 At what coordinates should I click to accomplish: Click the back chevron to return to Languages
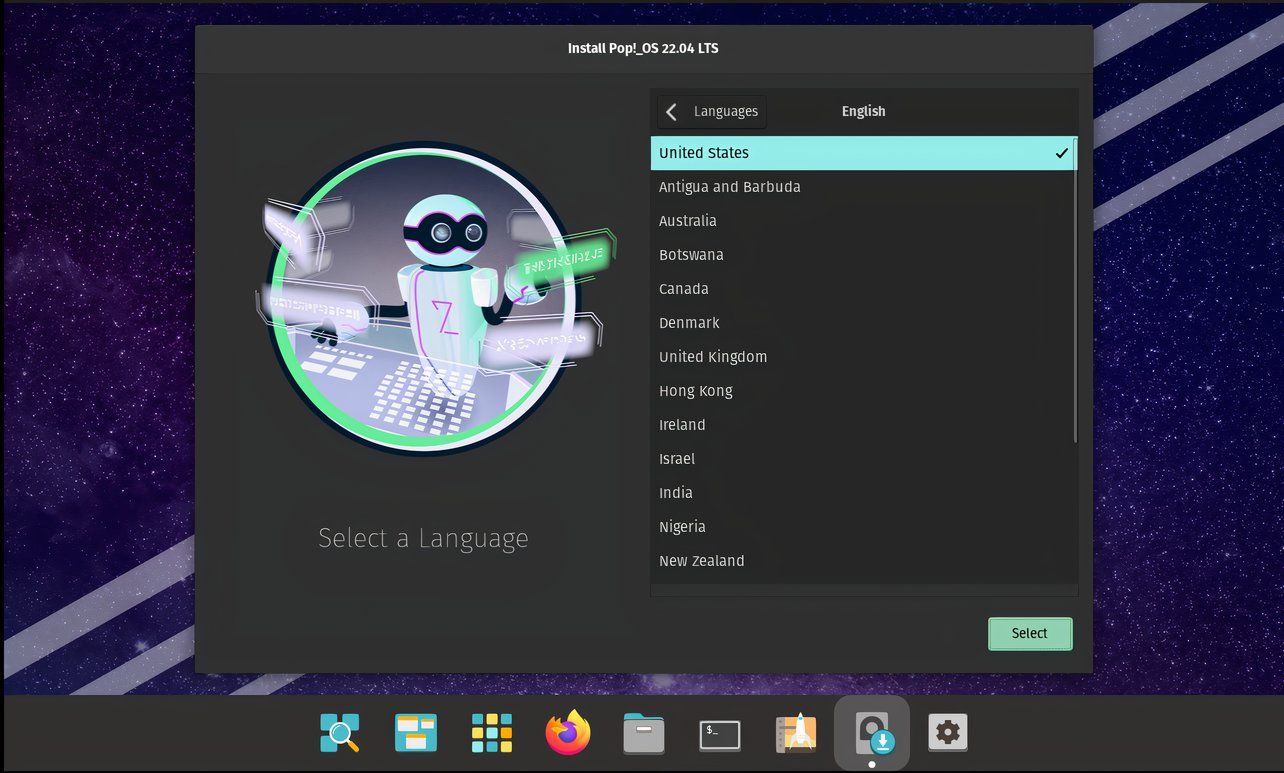670,111
